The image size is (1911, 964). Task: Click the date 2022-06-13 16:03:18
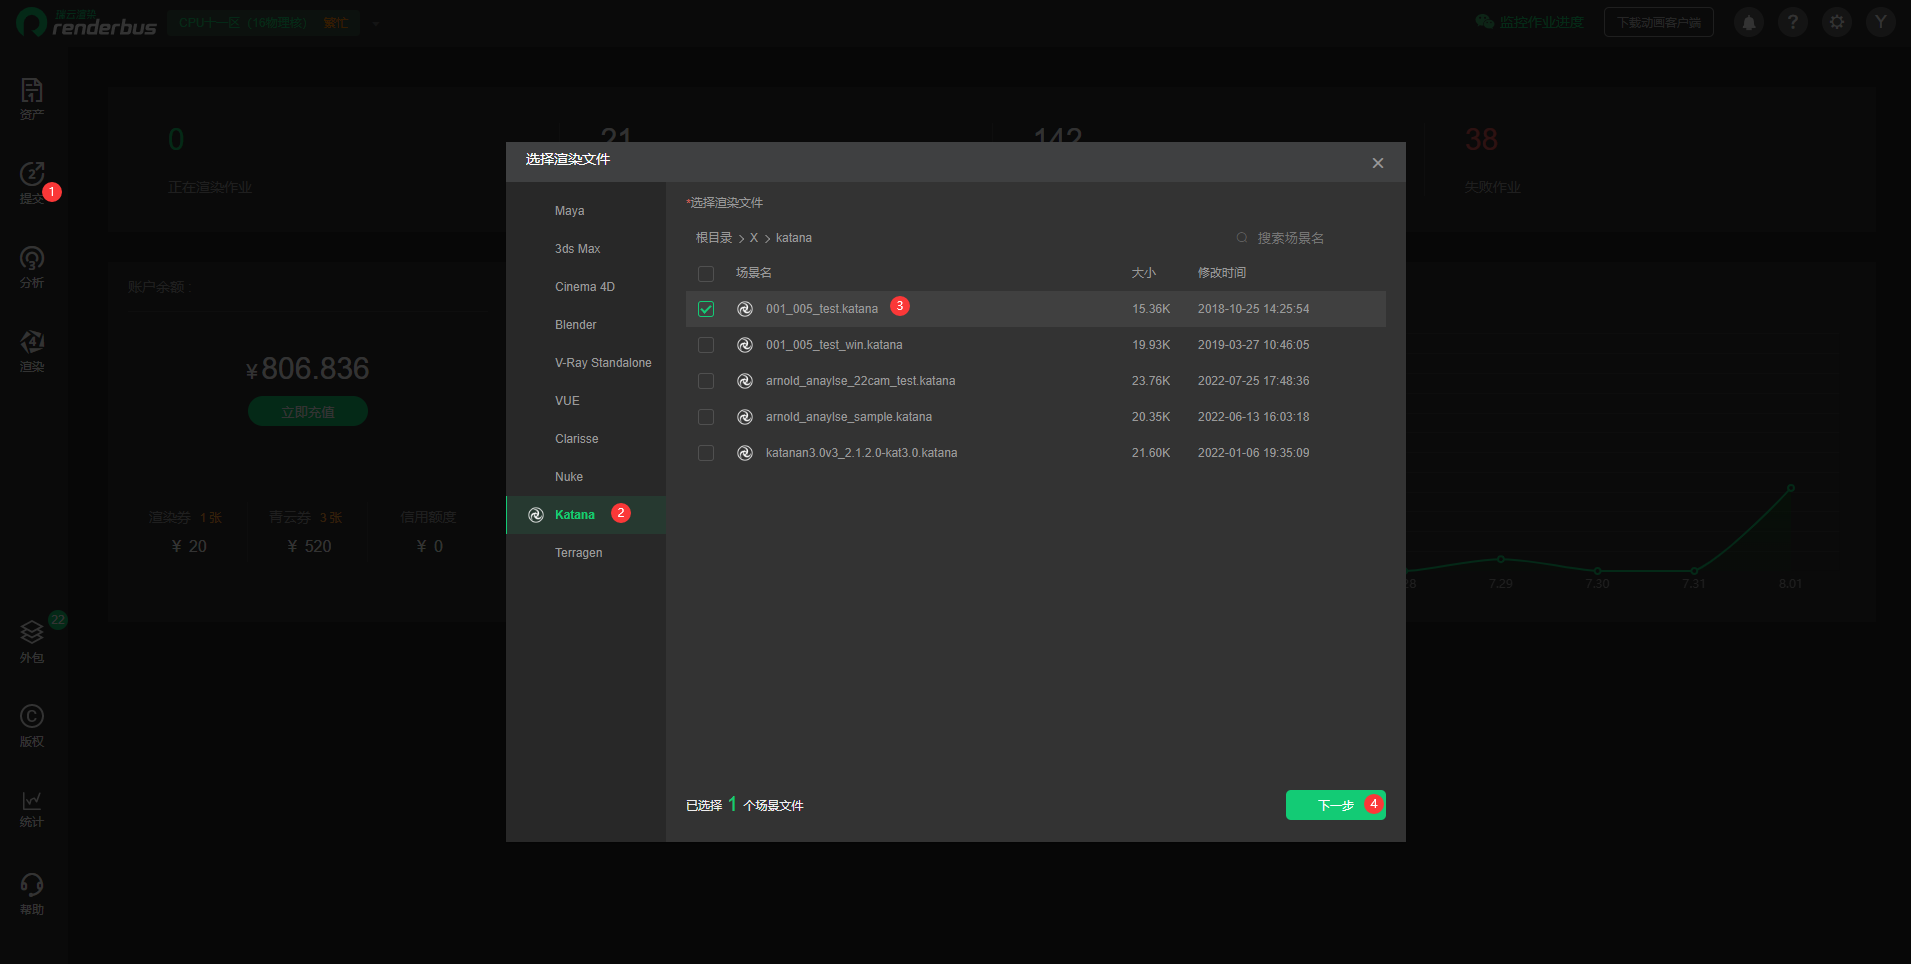pyautogui.click(x=1254, y=417)
